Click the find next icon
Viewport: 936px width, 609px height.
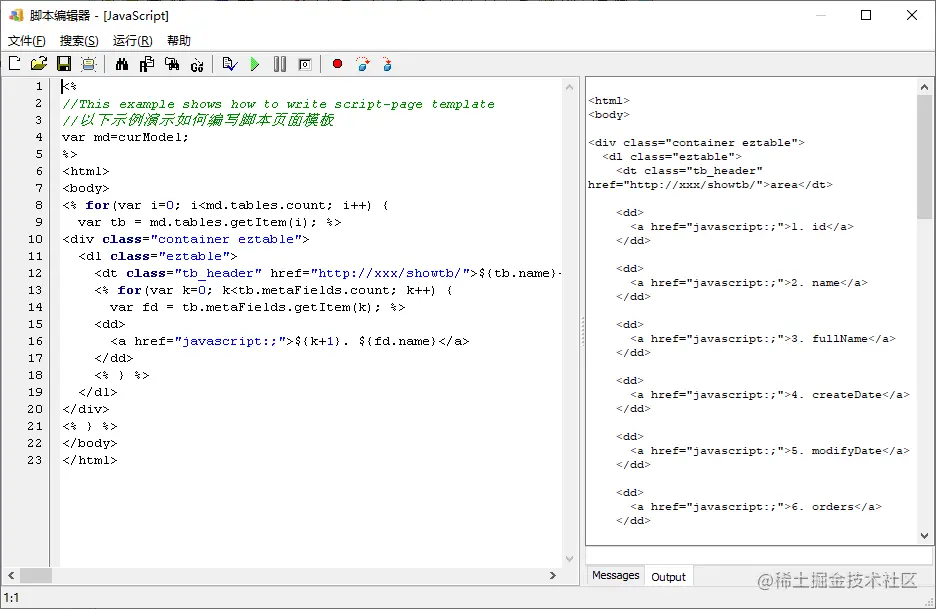[x=172, y=64]
